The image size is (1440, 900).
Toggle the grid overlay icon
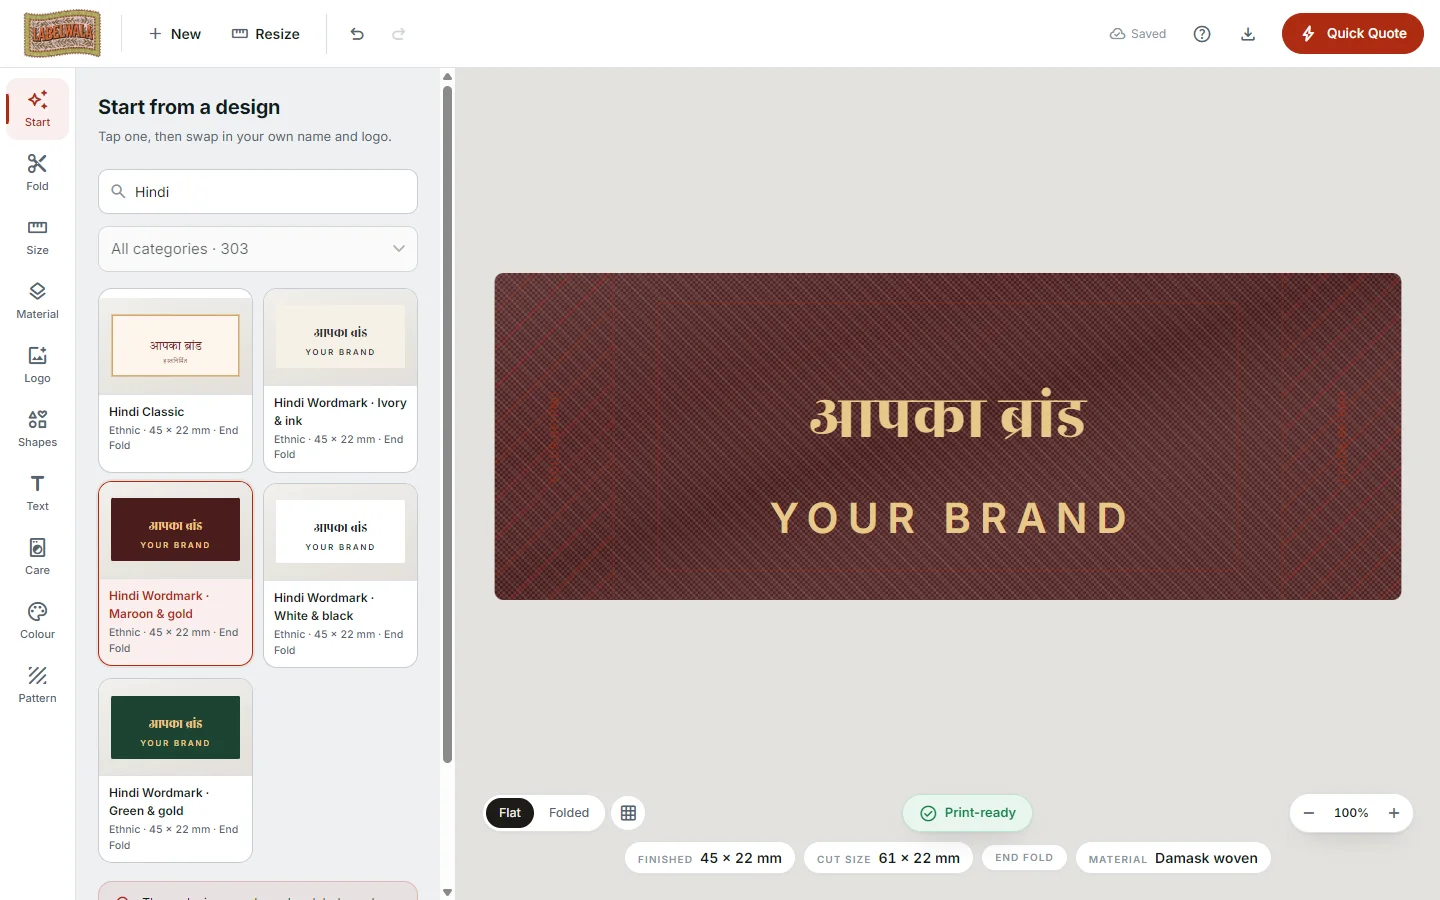pyautogui.click(x=628, y=813)
